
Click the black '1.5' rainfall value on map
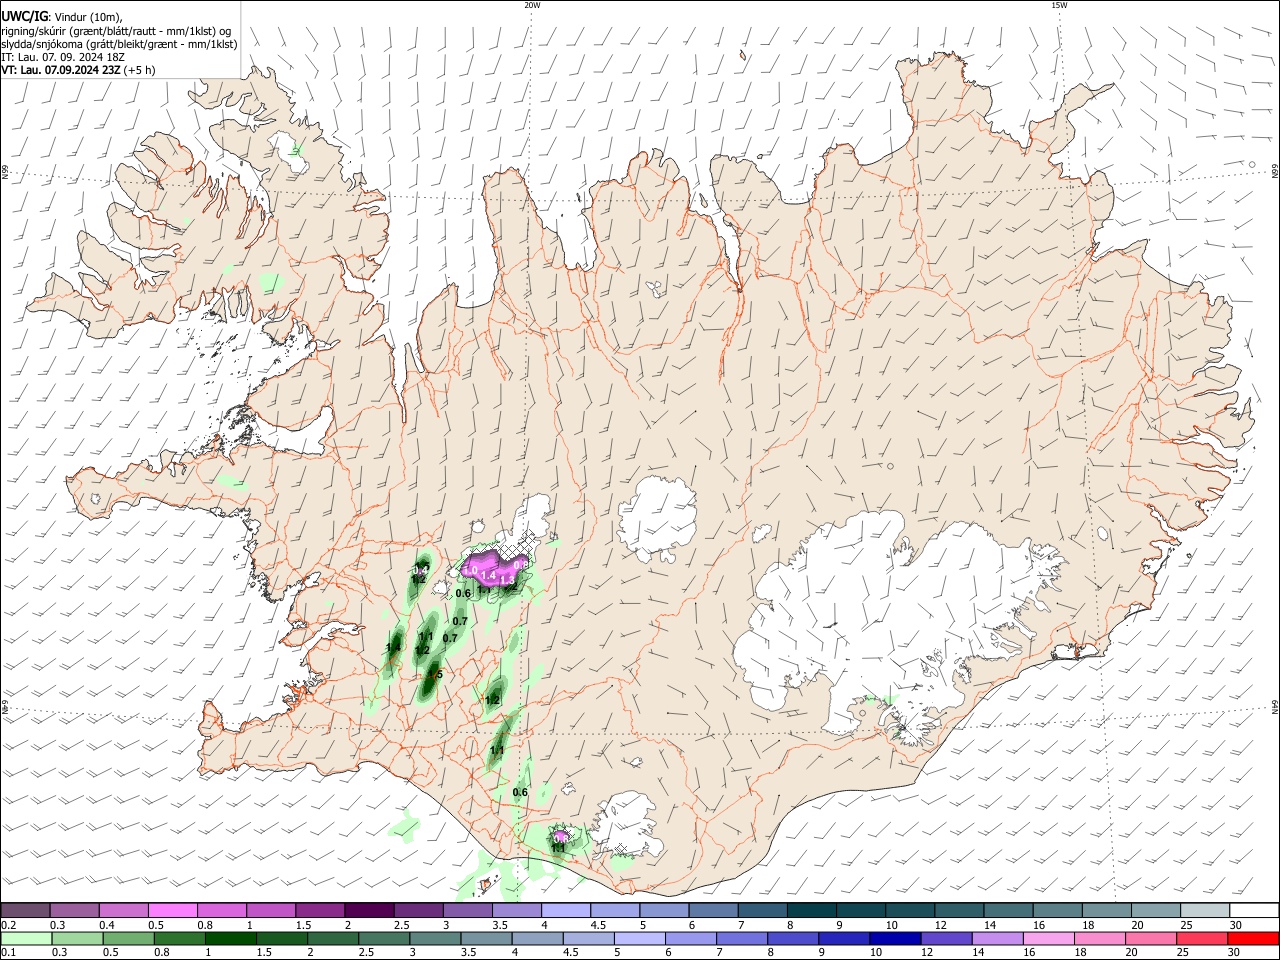[x=435, y=674]
